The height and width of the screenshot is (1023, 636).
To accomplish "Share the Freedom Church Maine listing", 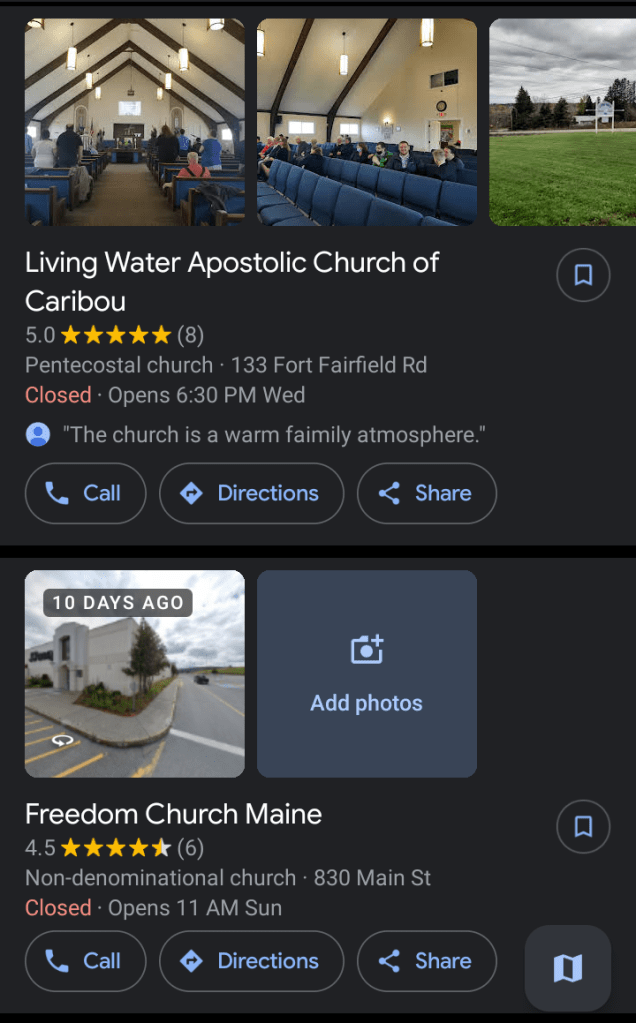I will 426,961.
